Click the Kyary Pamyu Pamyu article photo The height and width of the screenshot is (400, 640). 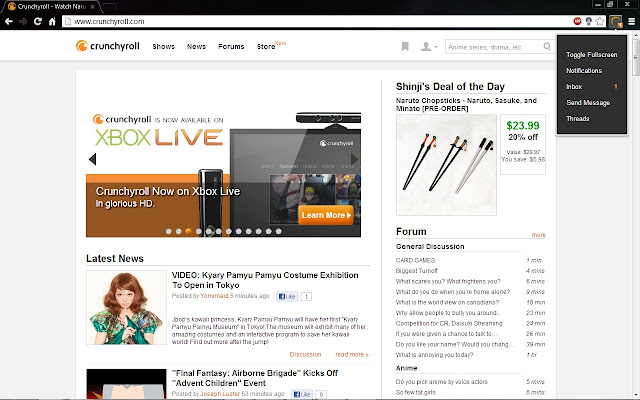(127, 307)
